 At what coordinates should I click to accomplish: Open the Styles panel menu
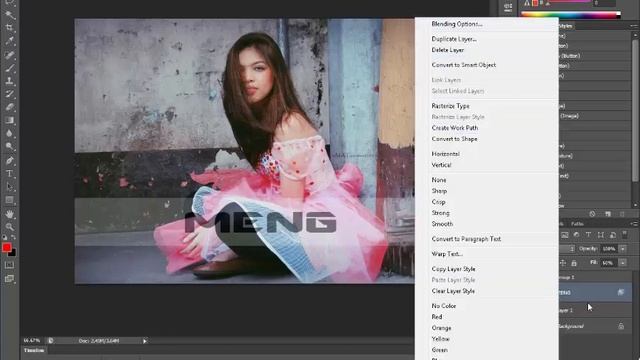click(634, 26)
